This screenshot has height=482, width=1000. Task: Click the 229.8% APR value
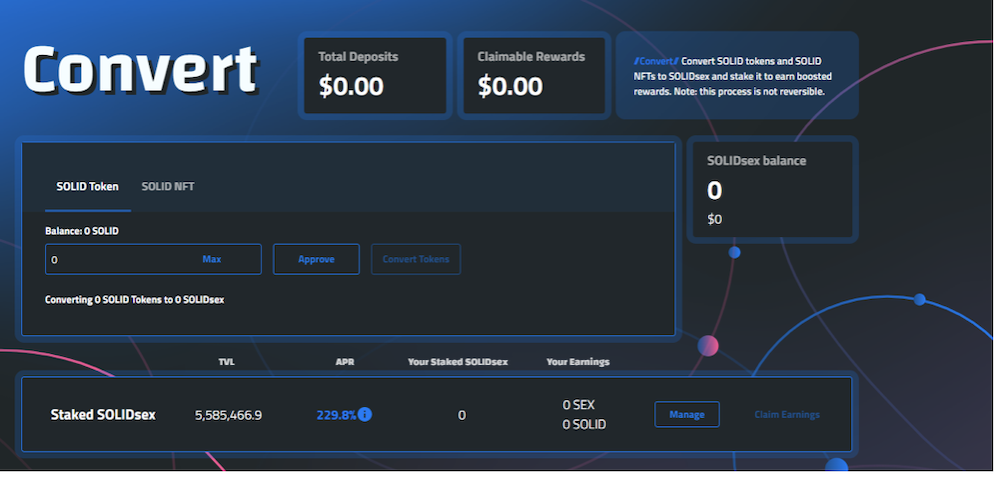336,415
